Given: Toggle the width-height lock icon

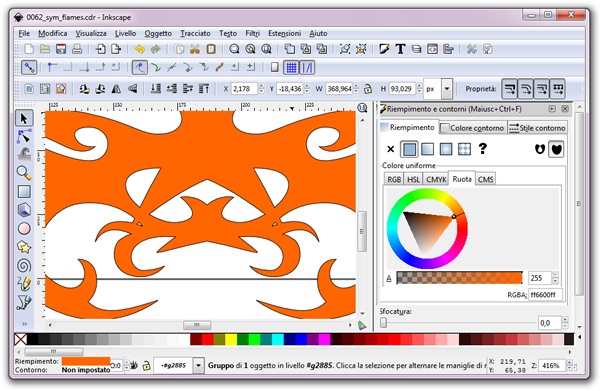Looking at the screenshot, I should 368,89.
